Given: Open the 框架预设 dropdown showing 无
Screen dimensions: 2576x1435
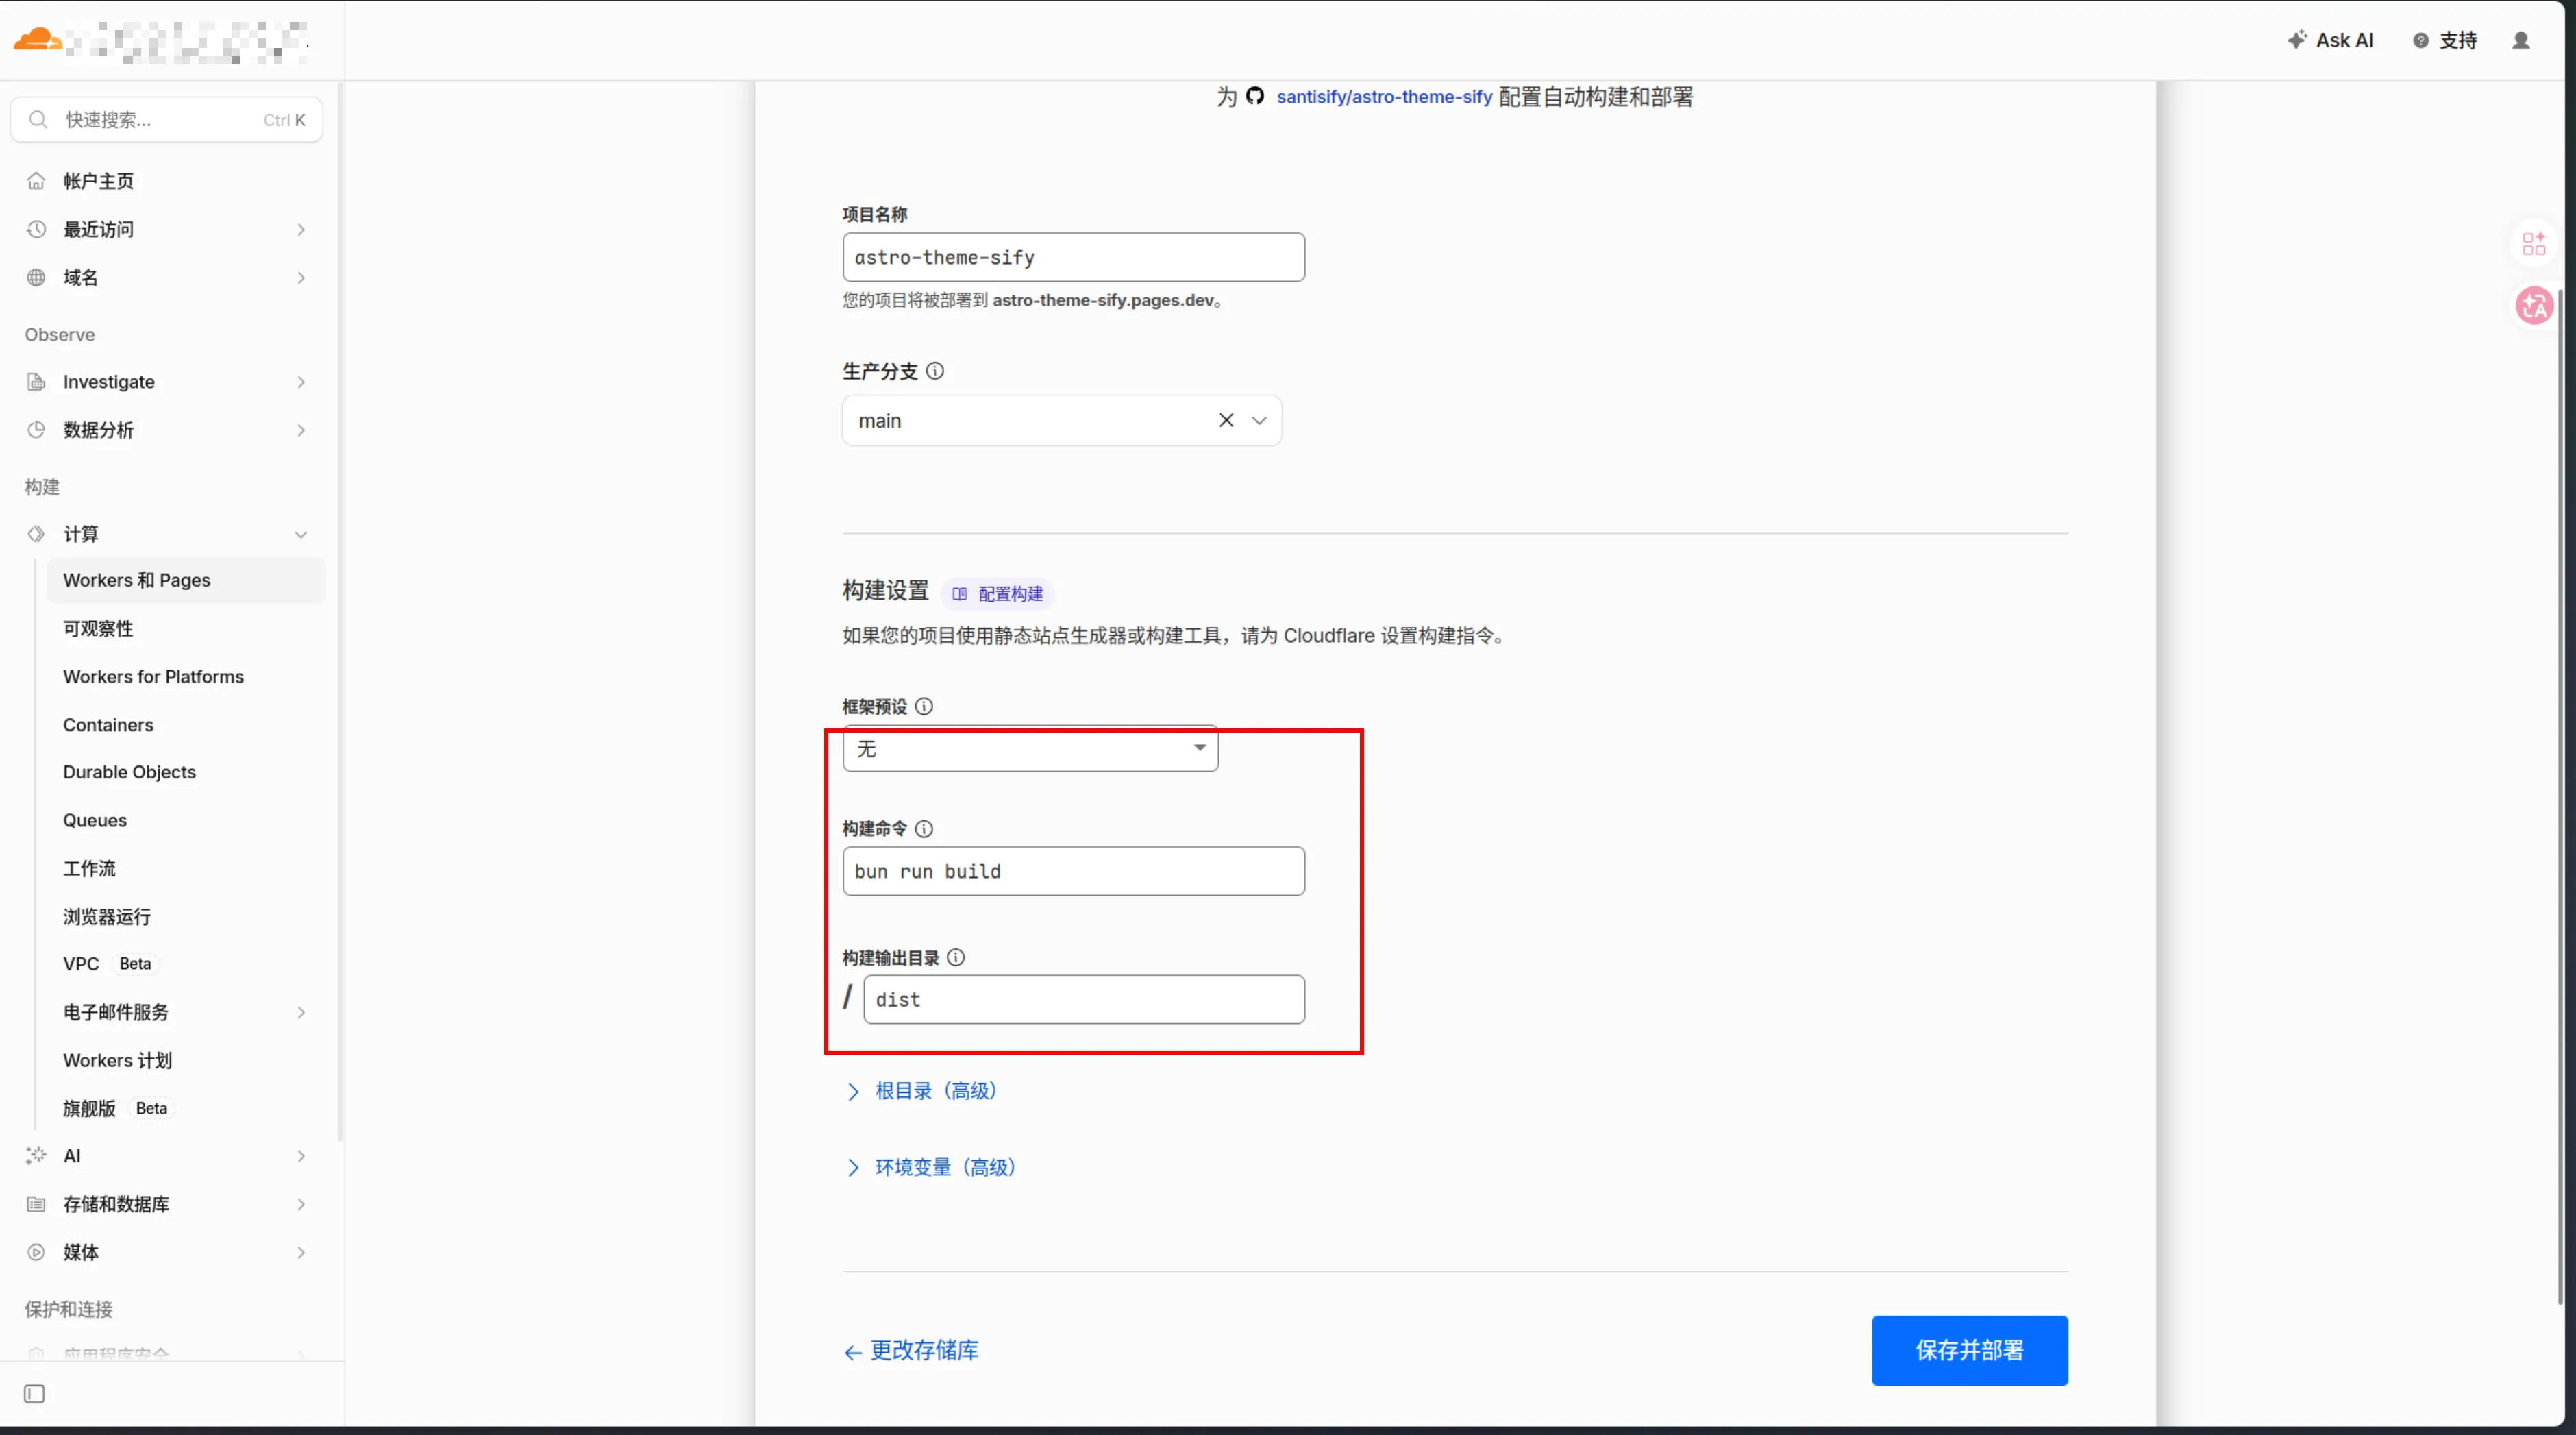Looking at the screenshot, I should [1030, 748].
